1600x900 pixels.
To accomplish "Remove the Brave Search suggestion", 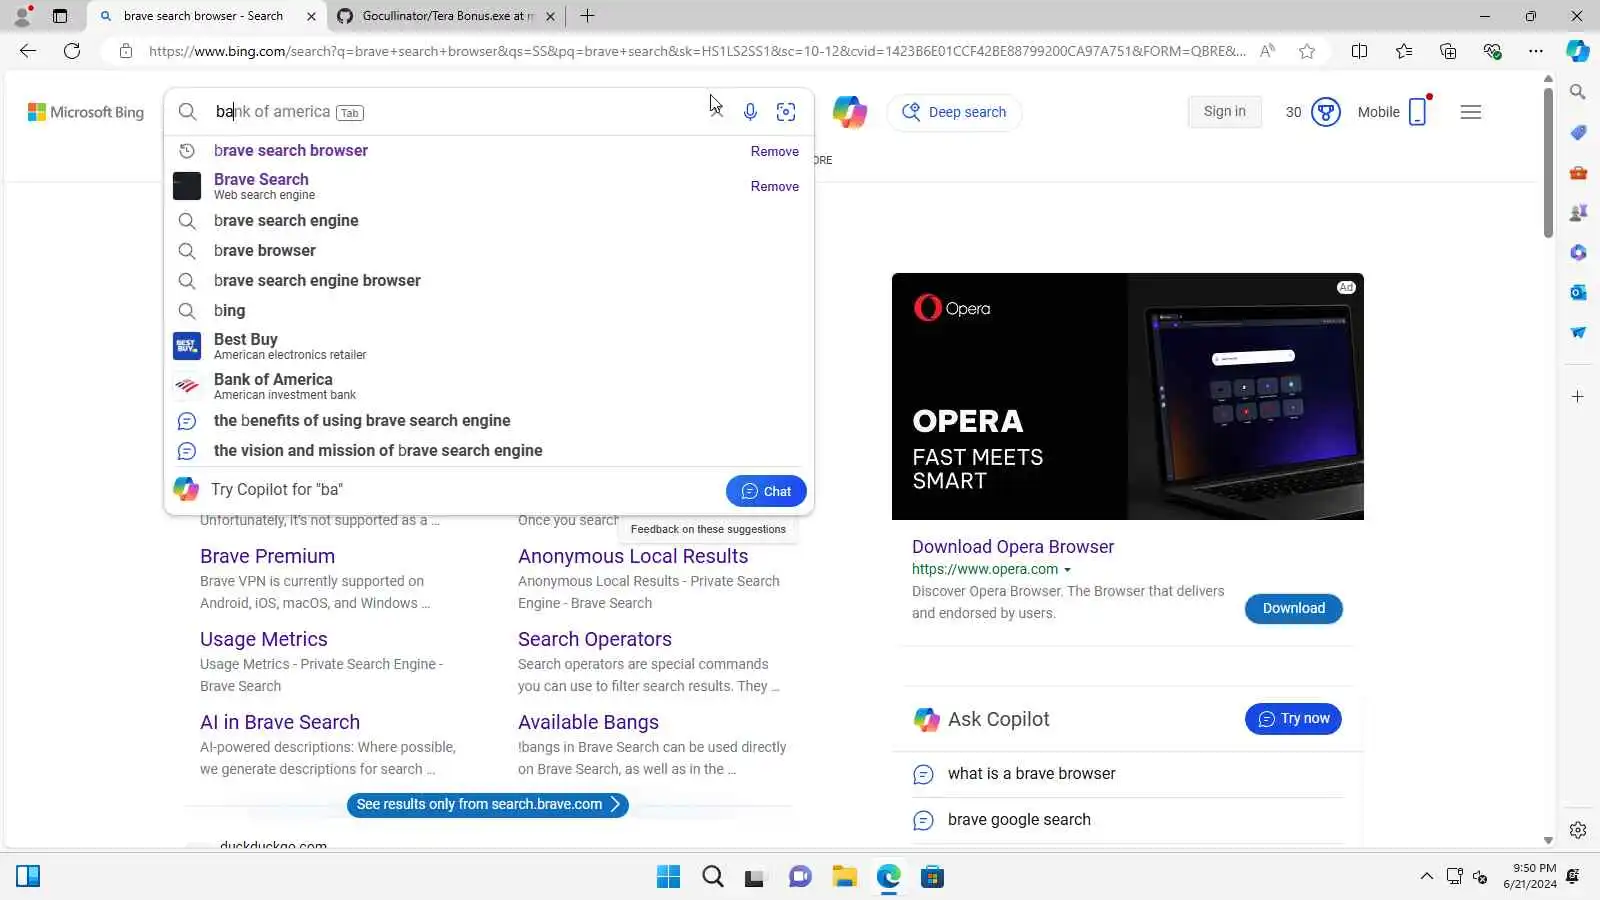I will coord(775,186).
